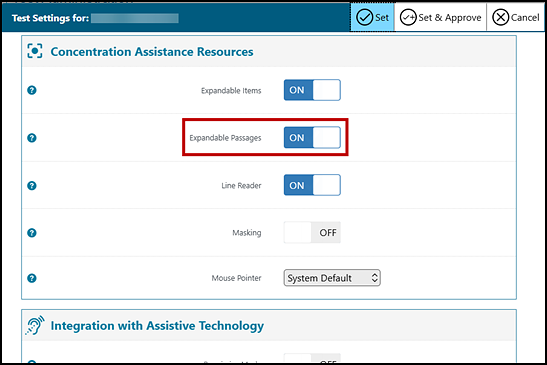Click Concentration Assistance Resources heading
The image size is (547, 365).
pyautogui.click(x=152, y=52)
